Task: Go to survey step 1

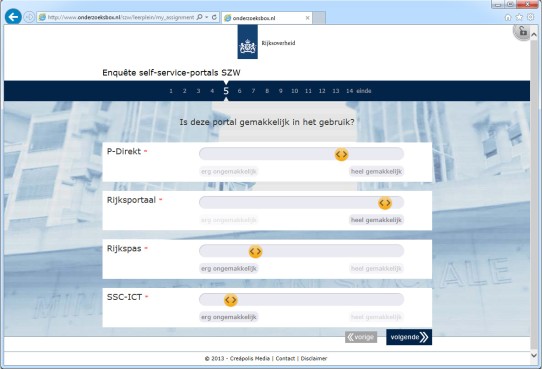Action: pos(171,91)
